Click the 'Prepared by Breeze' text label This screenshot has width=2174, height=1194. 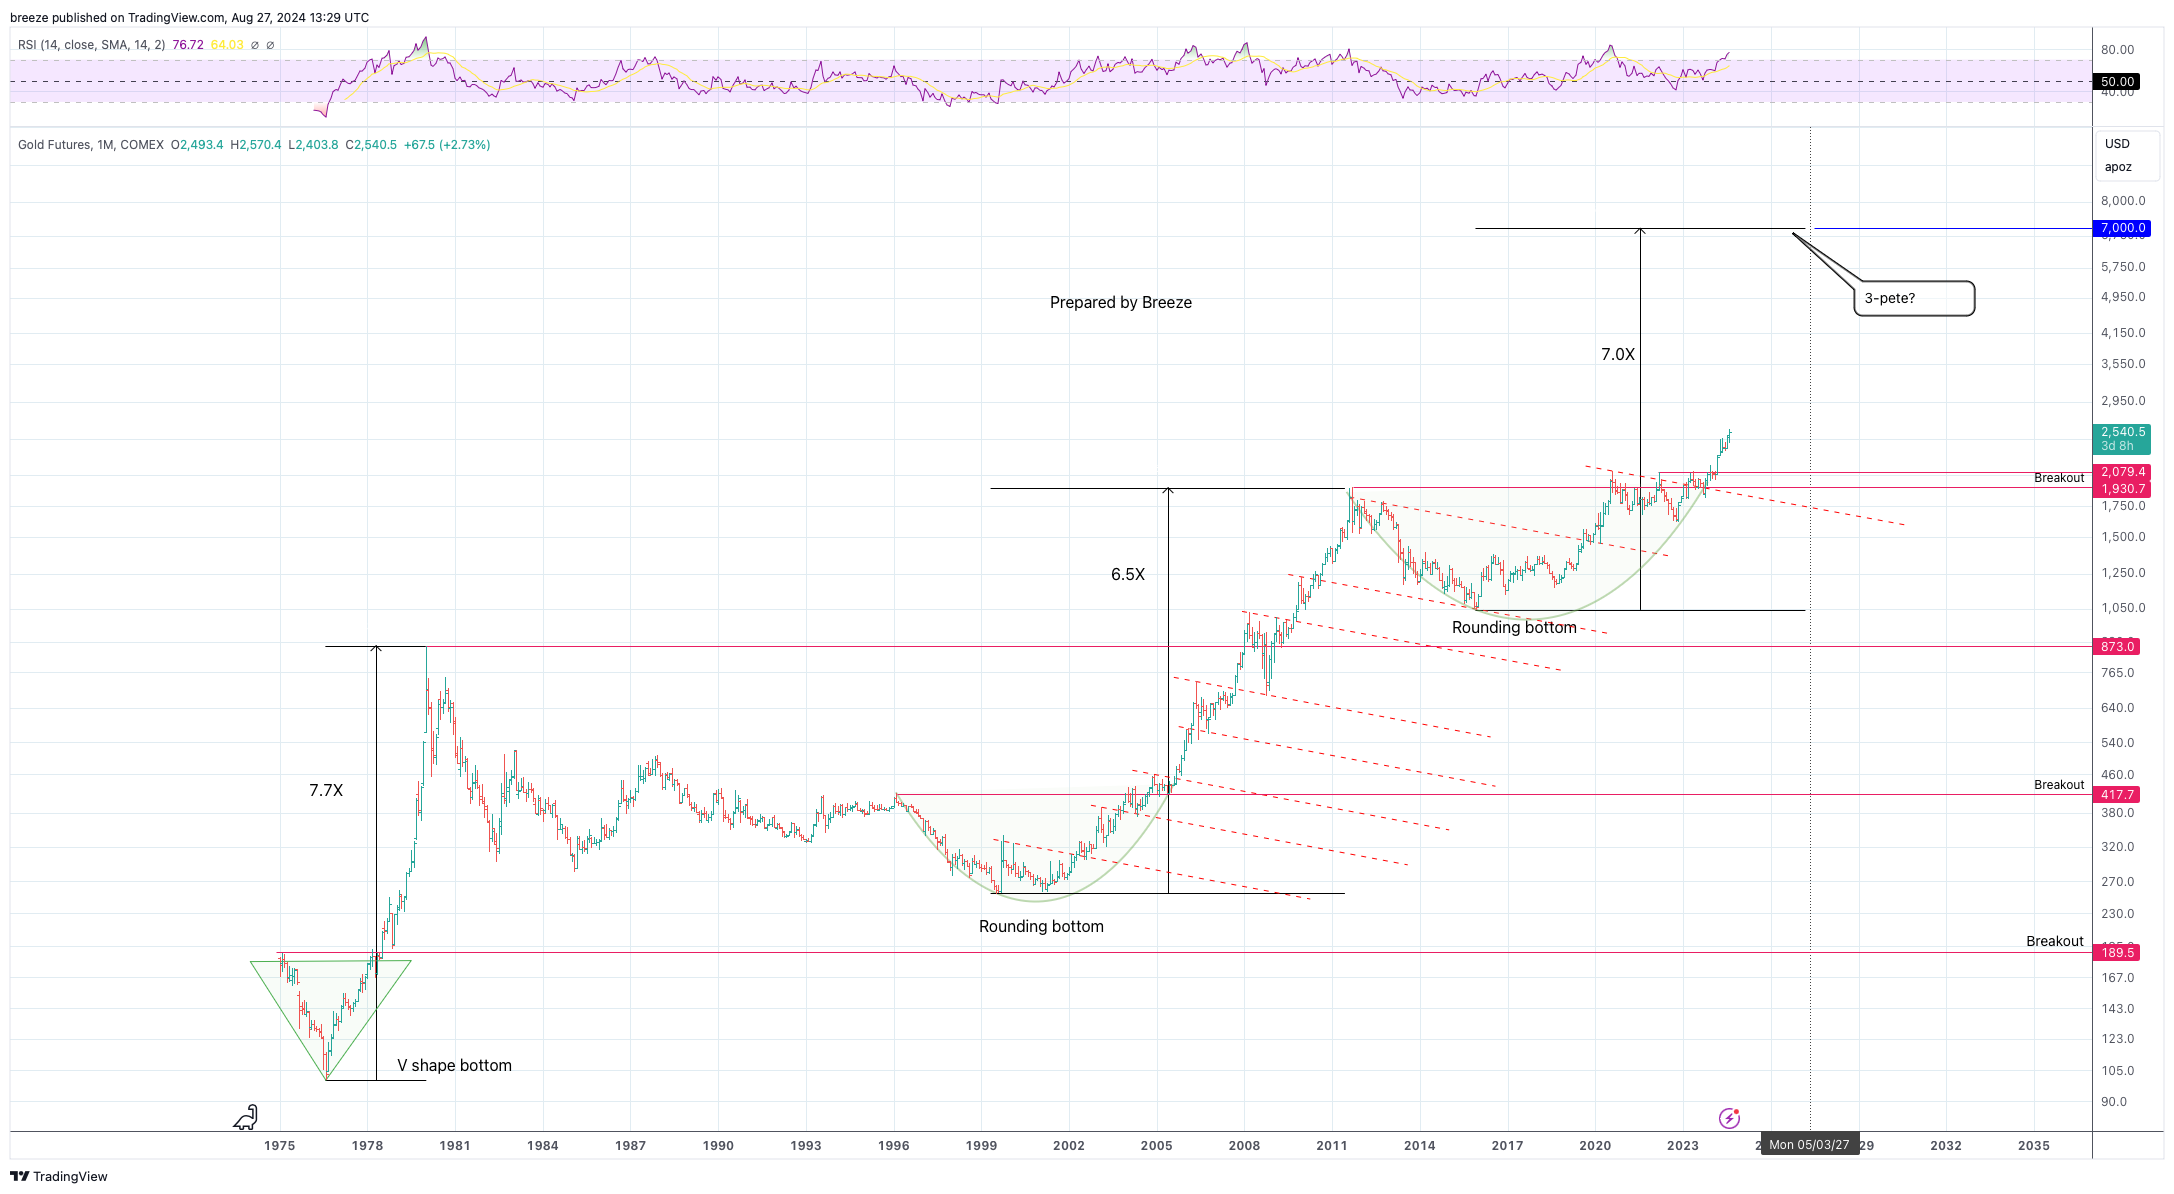(1120, 302)
